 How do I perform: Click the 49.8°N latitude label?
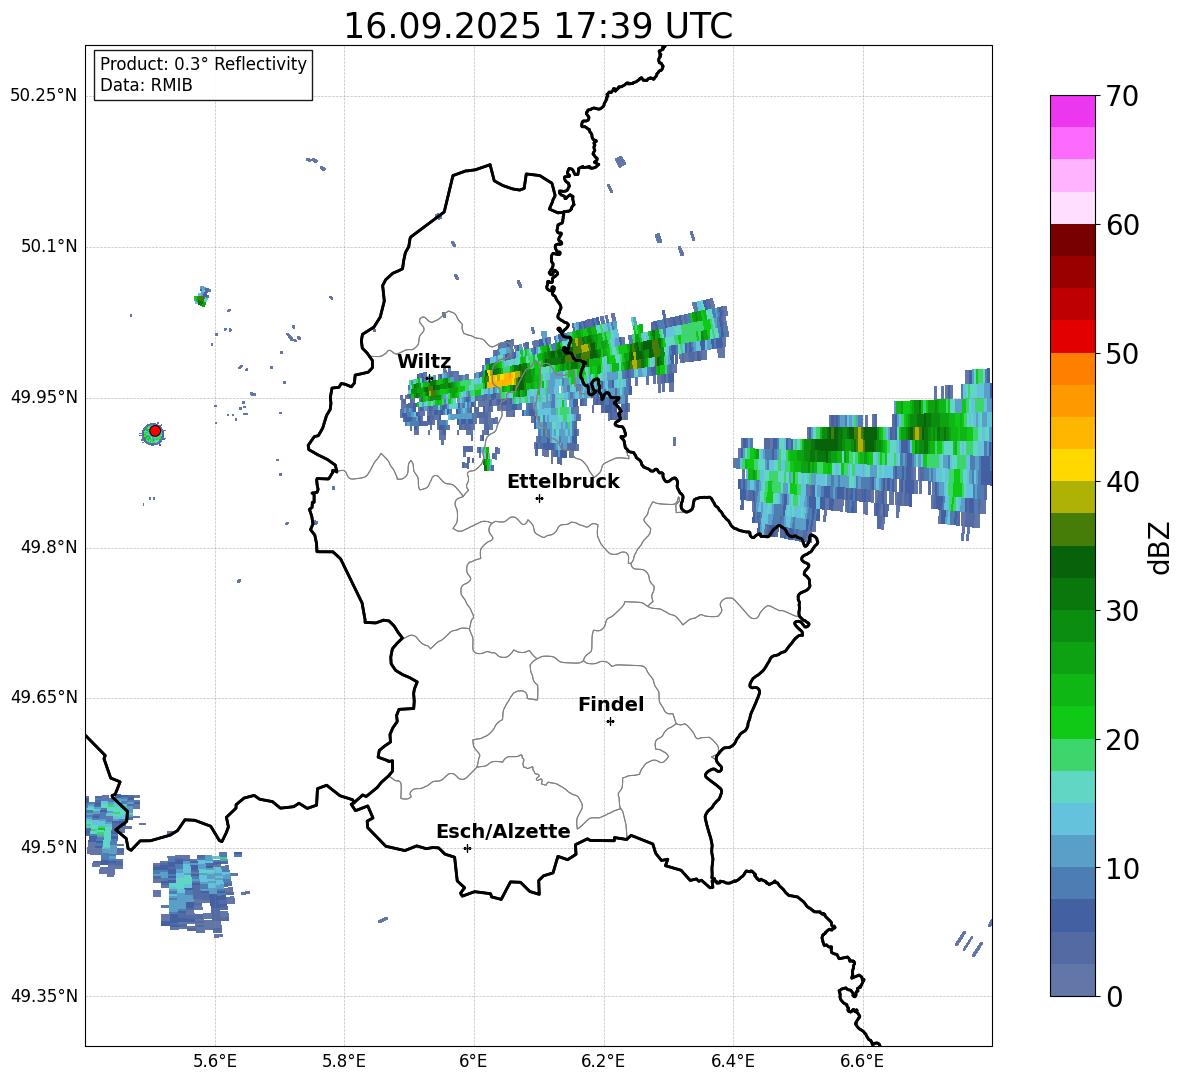[x=49, y=547]
